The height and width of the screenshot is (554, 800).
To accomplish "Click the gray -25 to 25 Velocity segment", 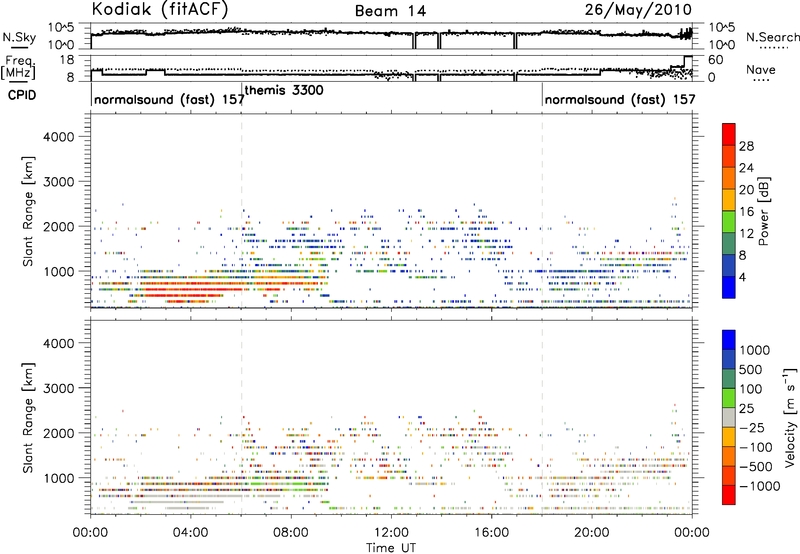I will pos(729,417).
